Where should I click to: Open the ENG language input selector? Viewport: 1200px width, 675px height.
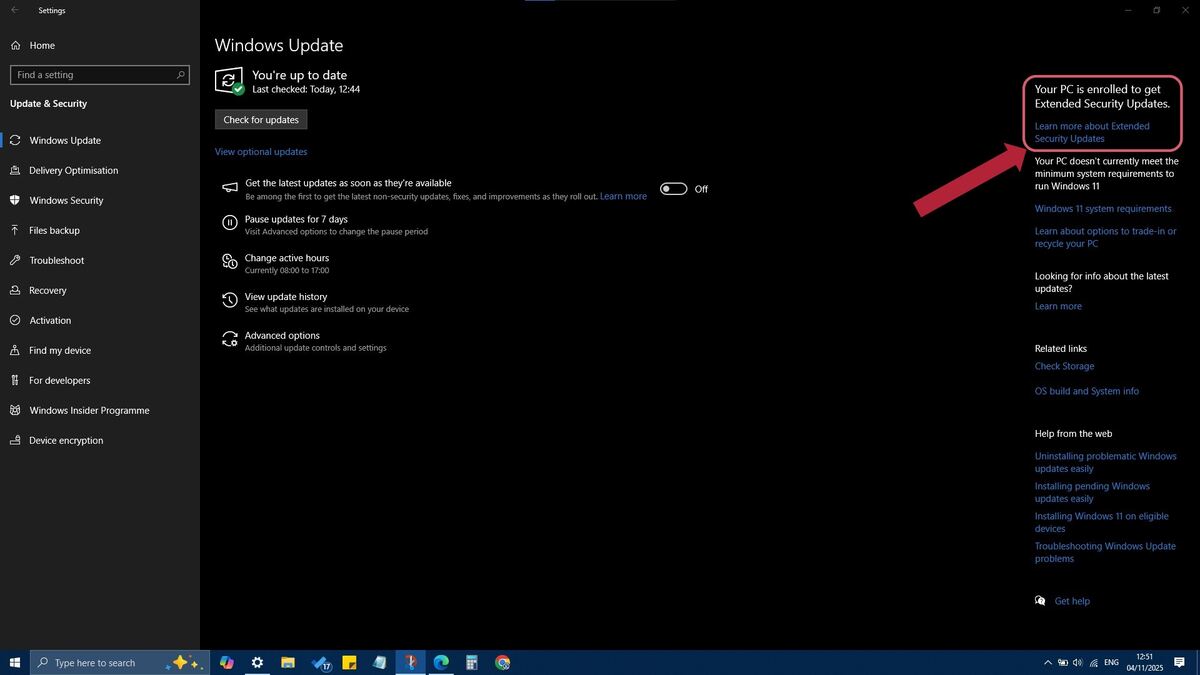click(1110, 662)
